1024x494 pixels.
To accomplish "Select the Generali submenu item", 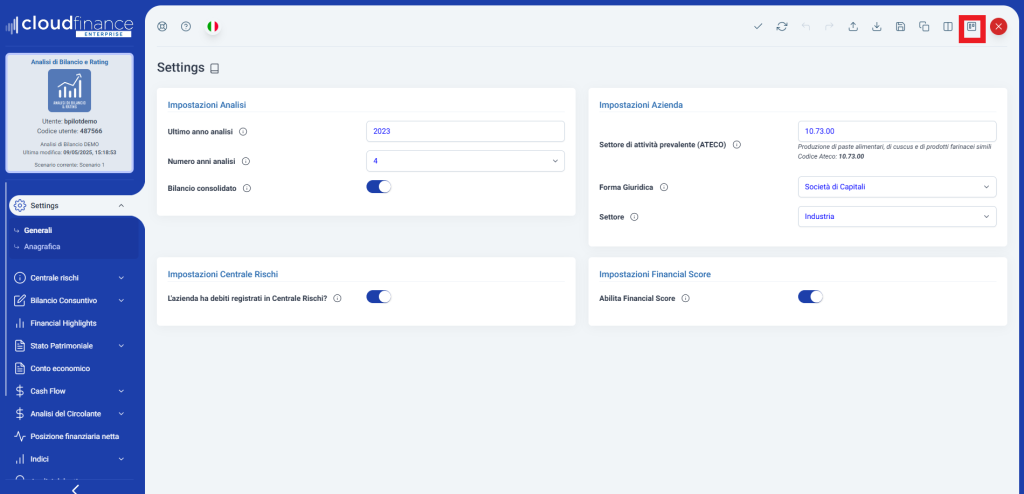I will click(38, 231).
